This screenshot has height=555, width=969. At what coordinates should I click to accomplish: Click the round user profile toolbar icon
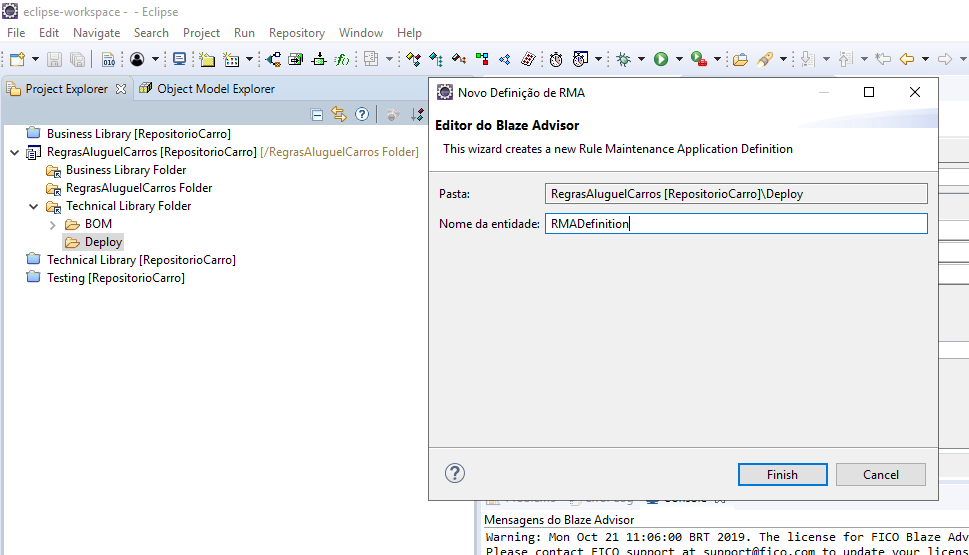[137, 59]
